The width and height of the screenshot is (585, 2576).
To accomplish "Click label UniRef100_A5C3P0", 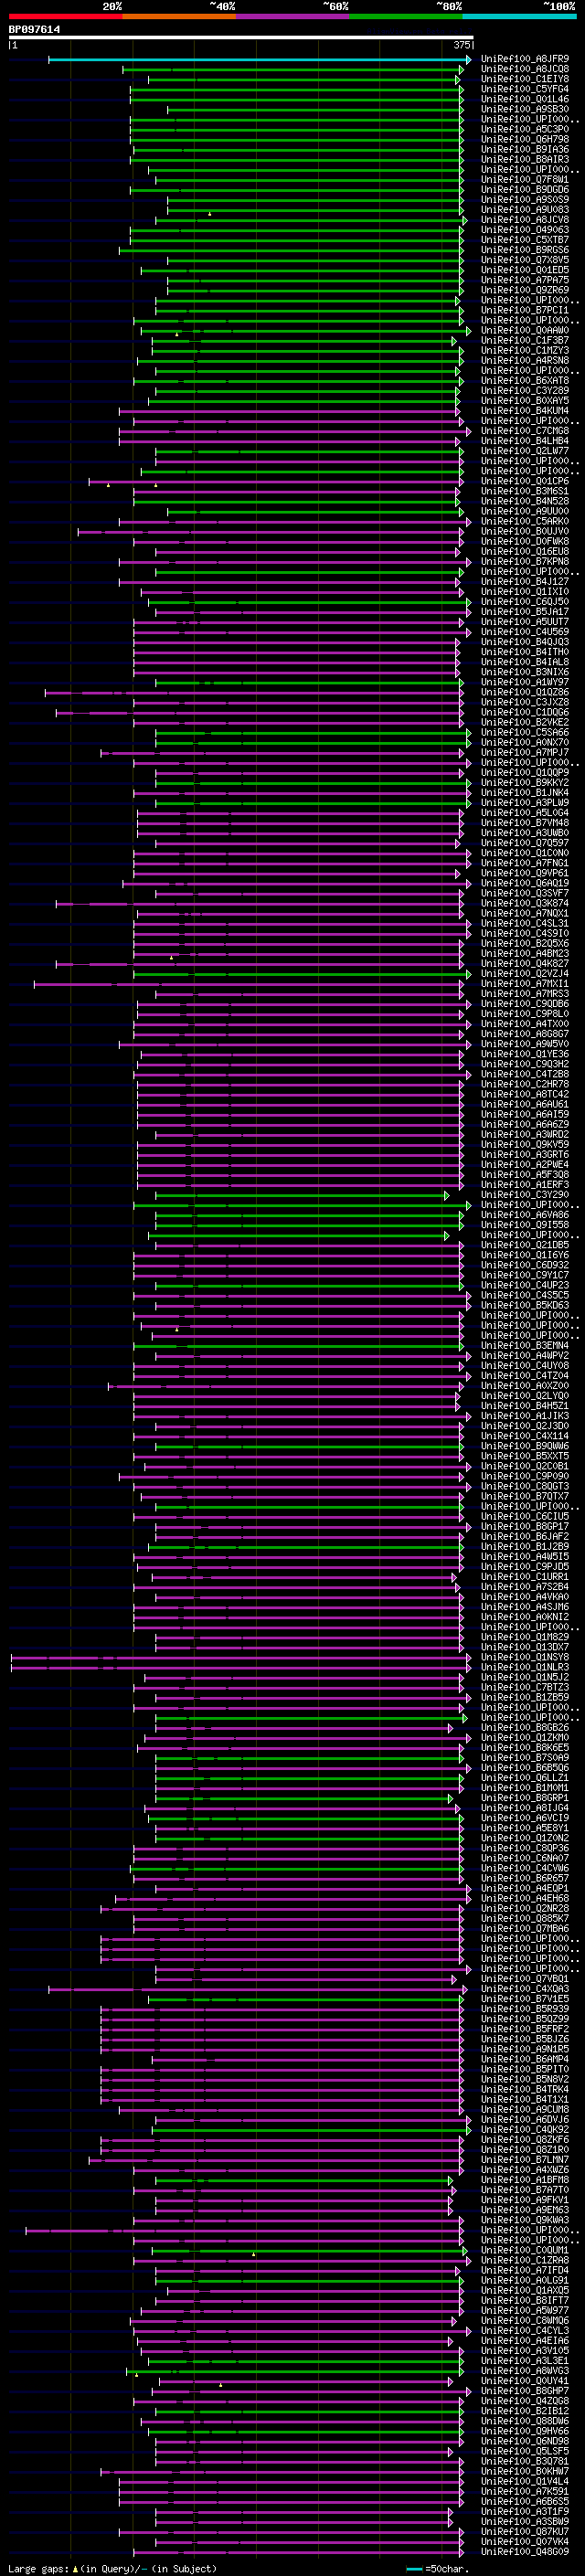I will (525, 129).
